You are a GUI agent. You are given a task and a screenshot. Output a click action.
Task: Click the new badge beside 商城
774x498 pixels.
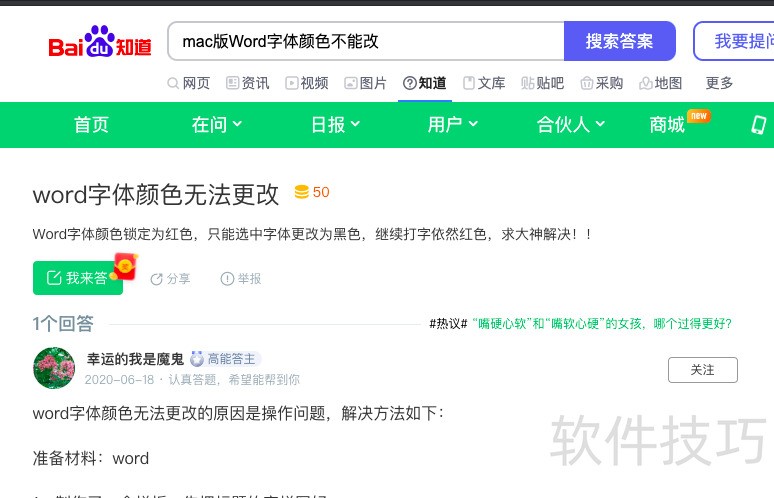pos(698,116)
